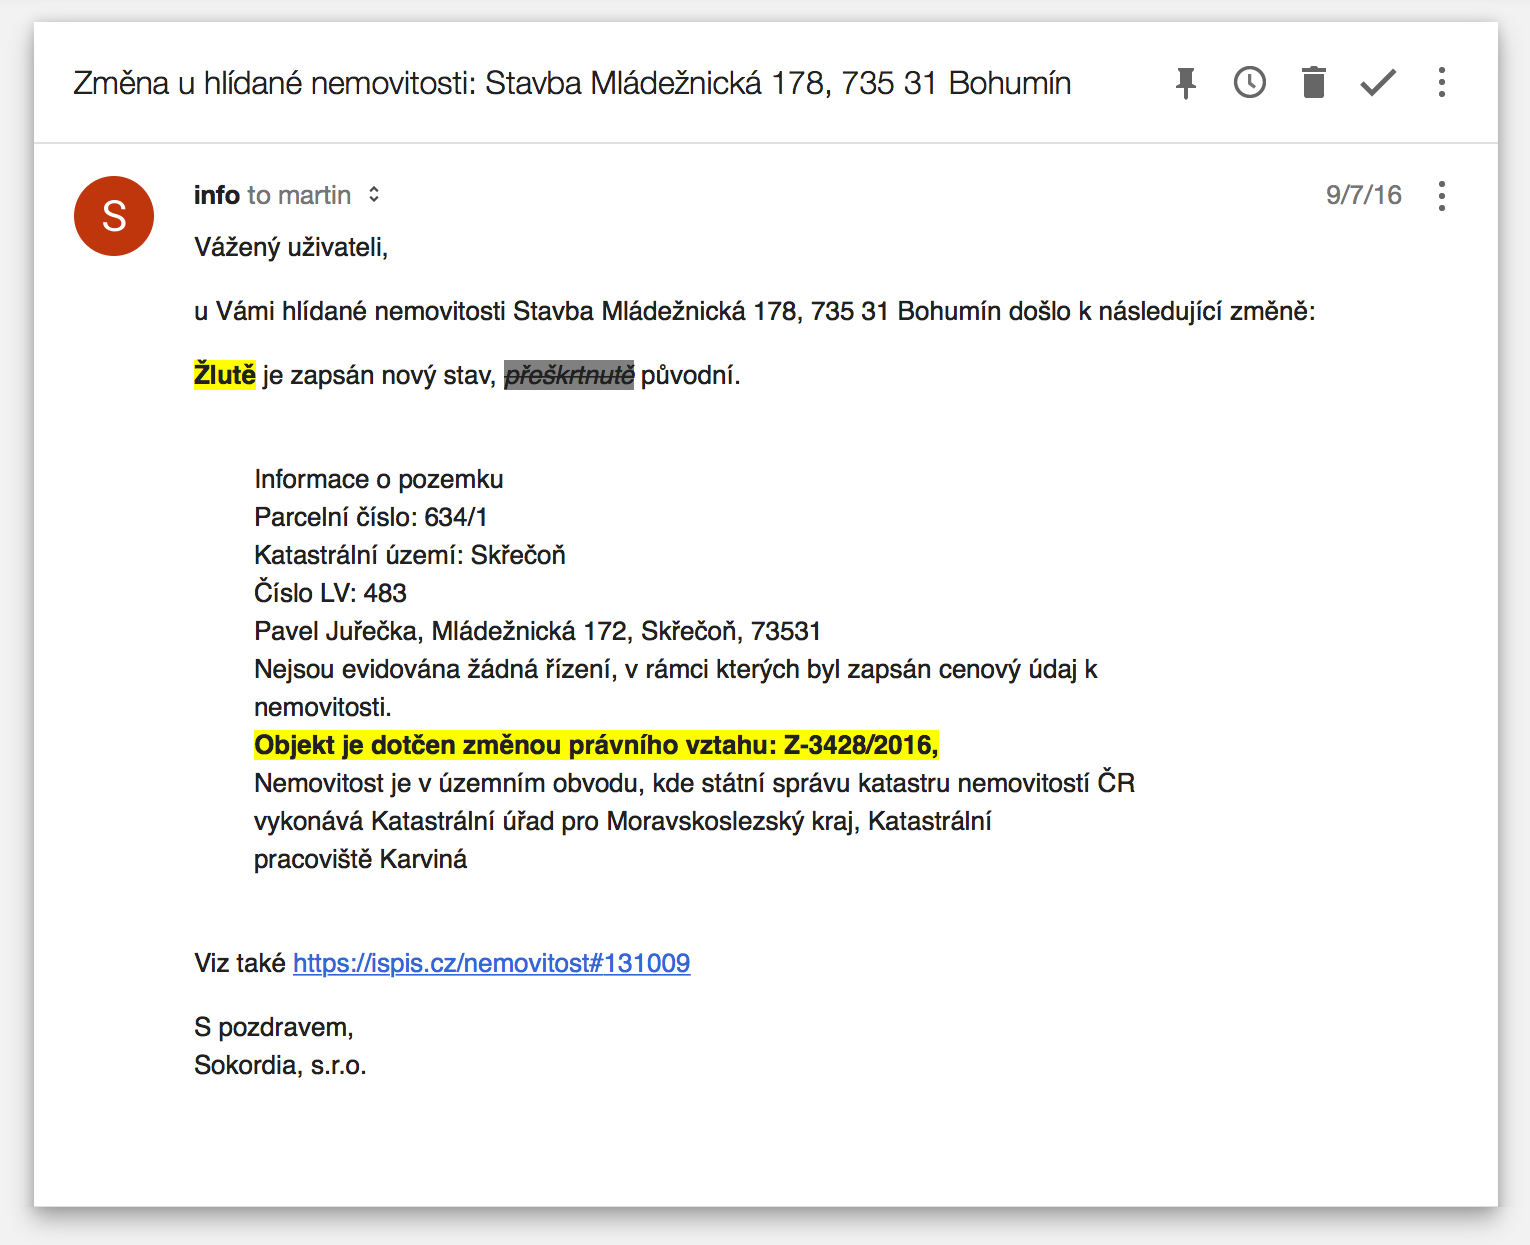Click the gray strikethrough word 'přeškrtnutě'

click(569, 375)
